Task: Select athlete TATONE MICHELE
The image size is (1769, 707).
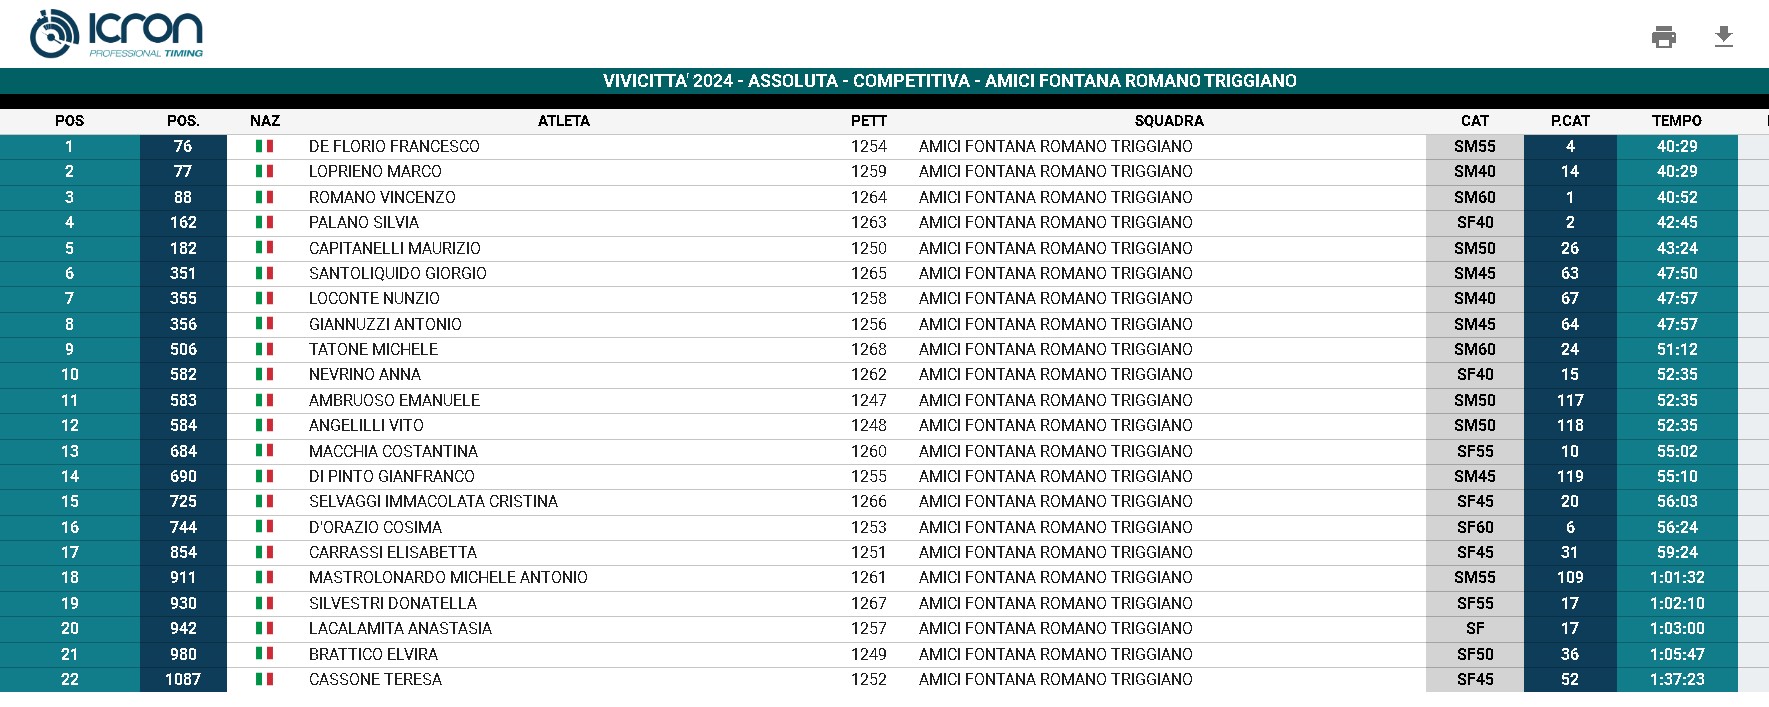Action: tap(373, 349)
